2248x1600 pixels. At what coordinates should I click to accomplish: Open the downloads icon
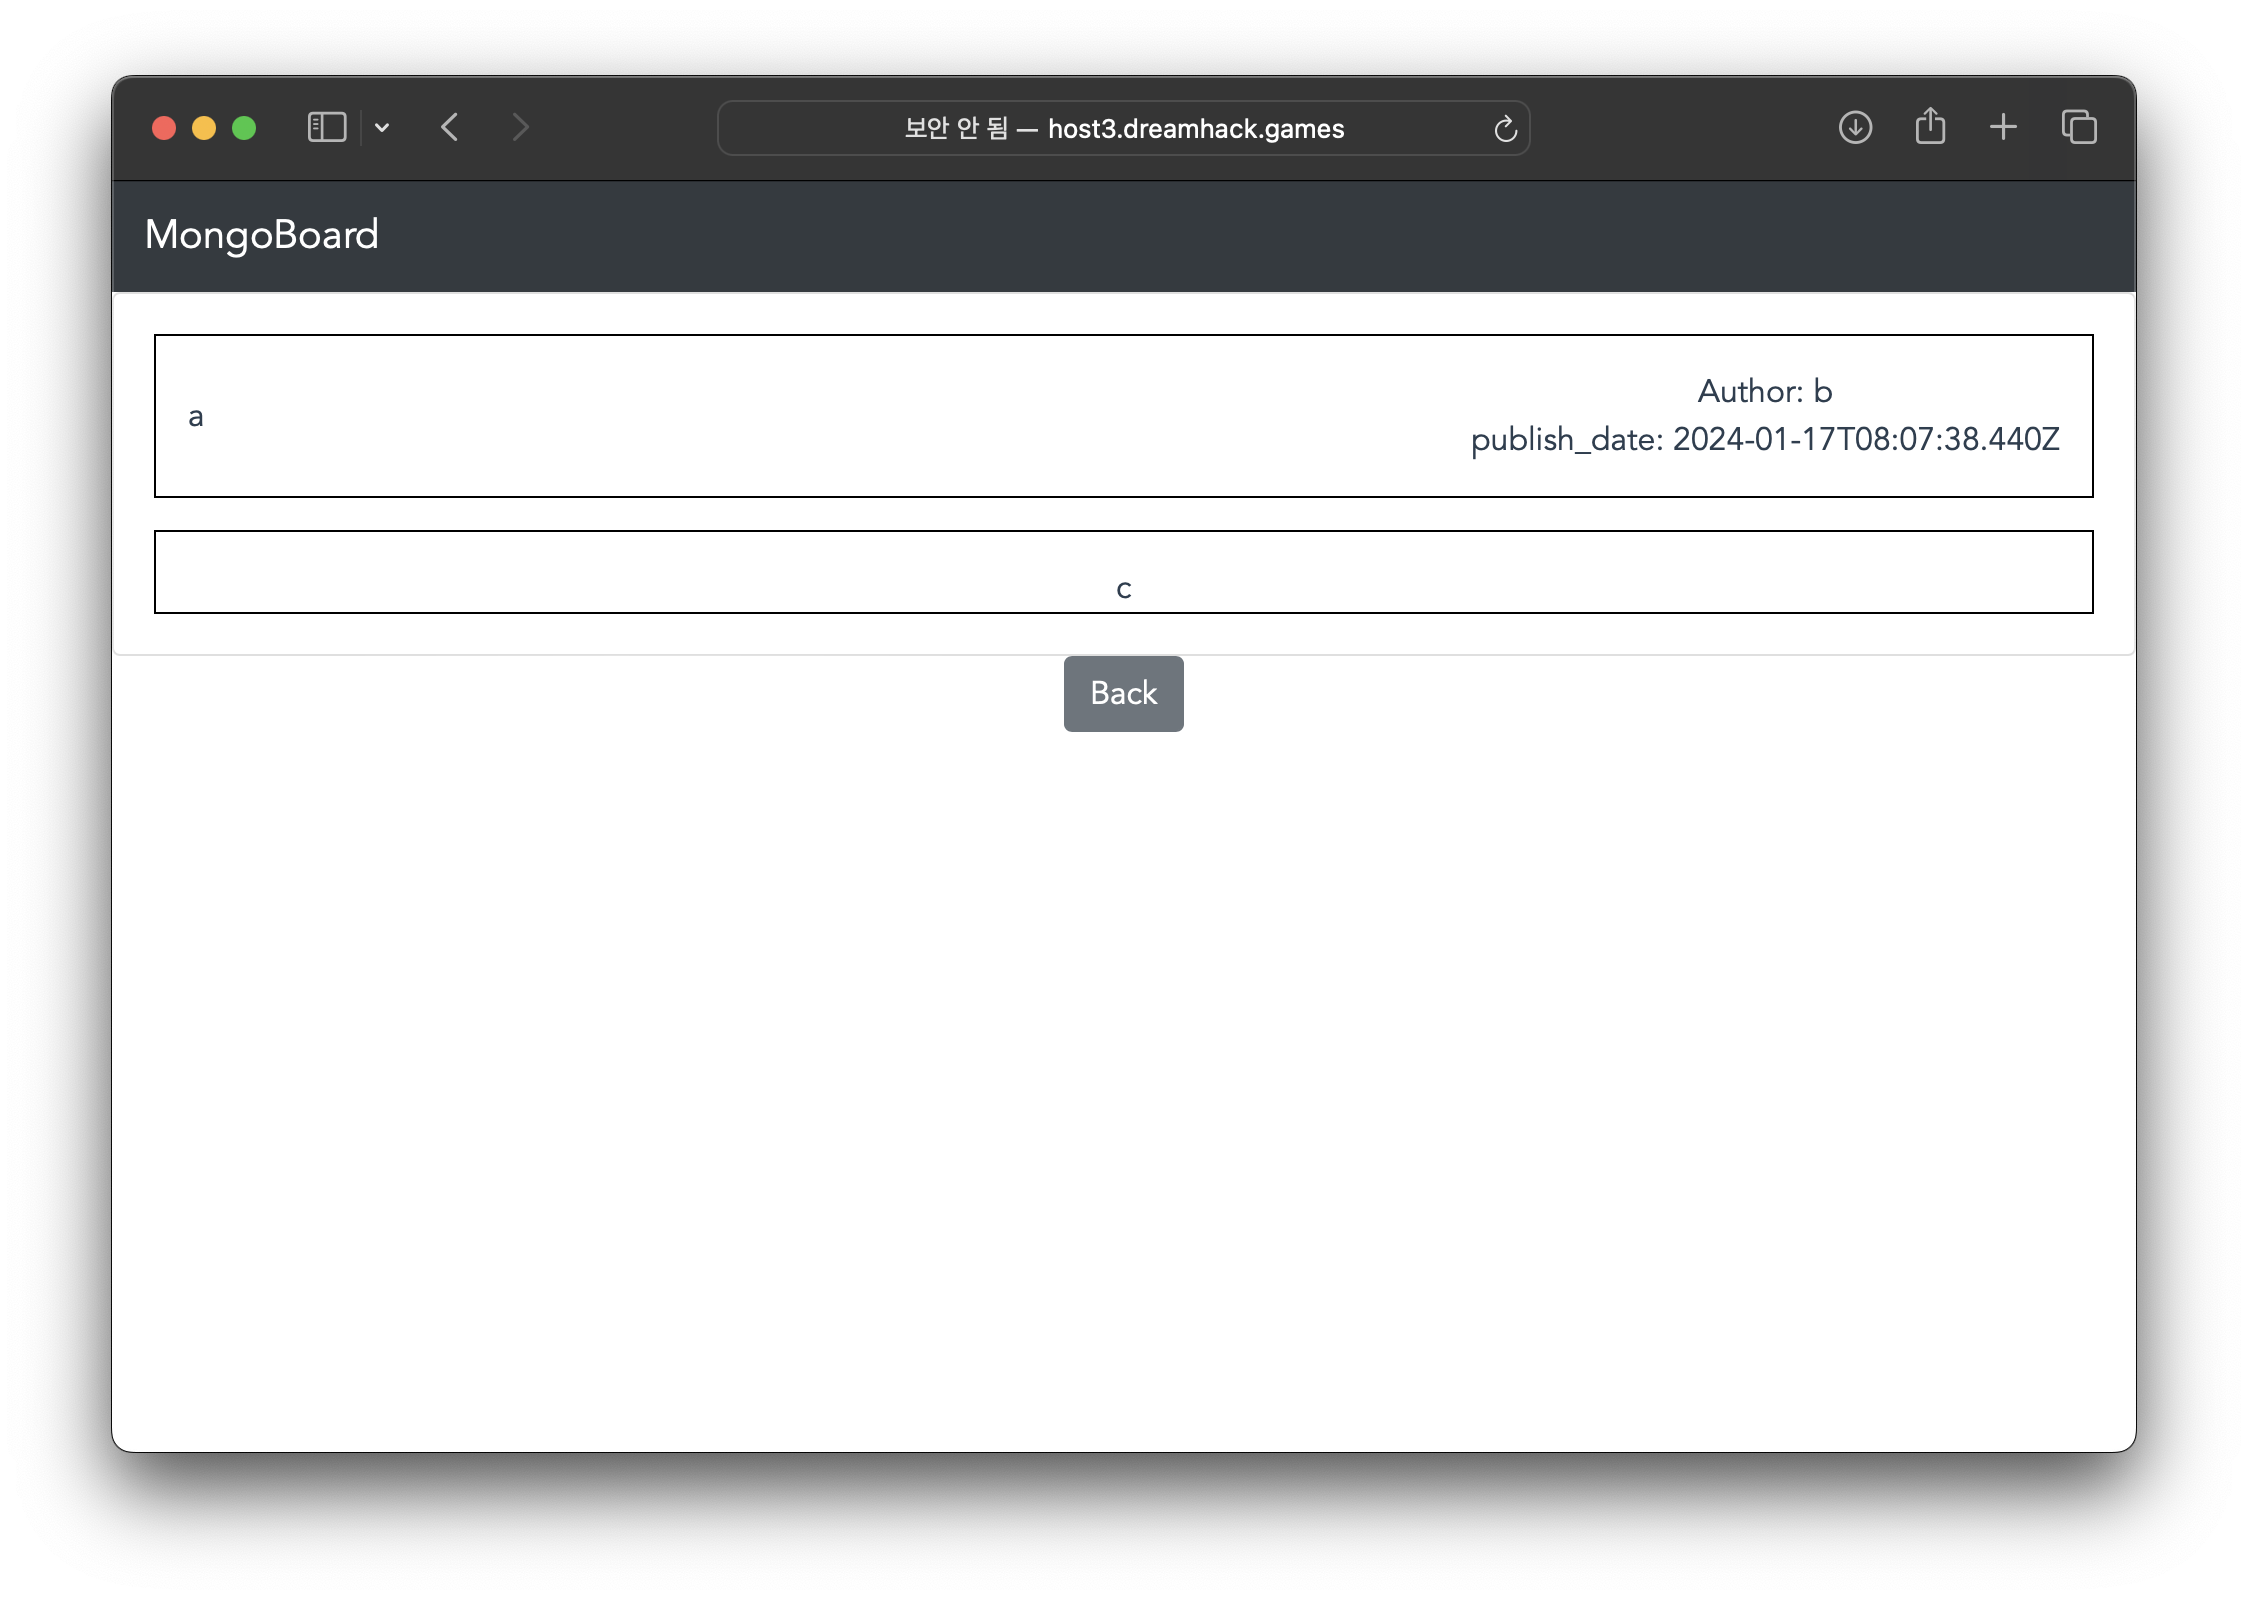coord(1855,128)
